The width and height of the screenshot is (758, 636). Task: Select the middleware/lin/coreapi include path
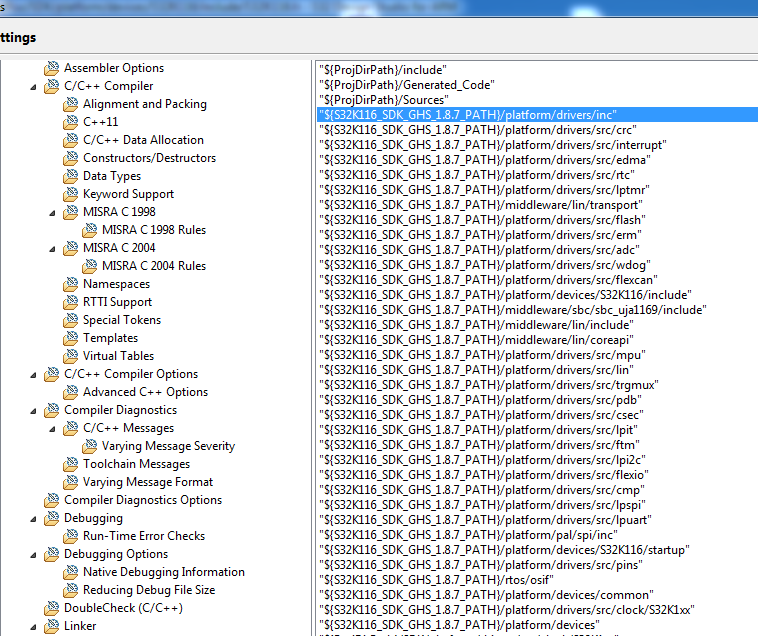click(x=476, y=340)
